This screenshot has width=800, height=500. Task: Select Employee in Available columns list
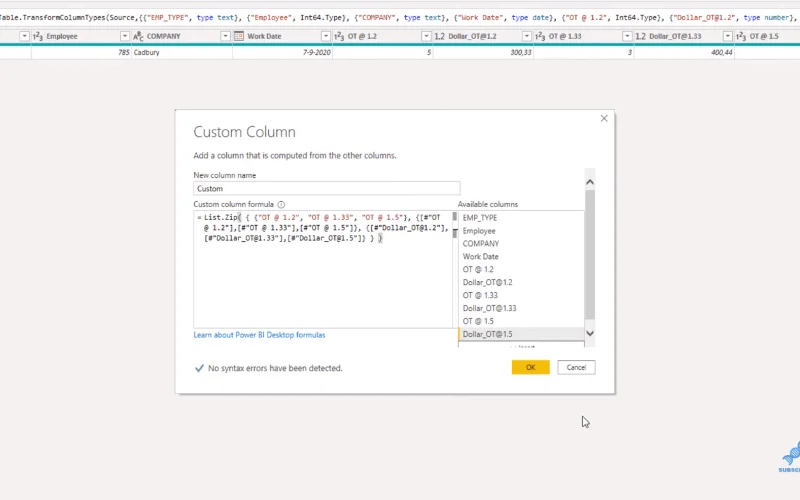pyautogui.click(x=521, y=231)
